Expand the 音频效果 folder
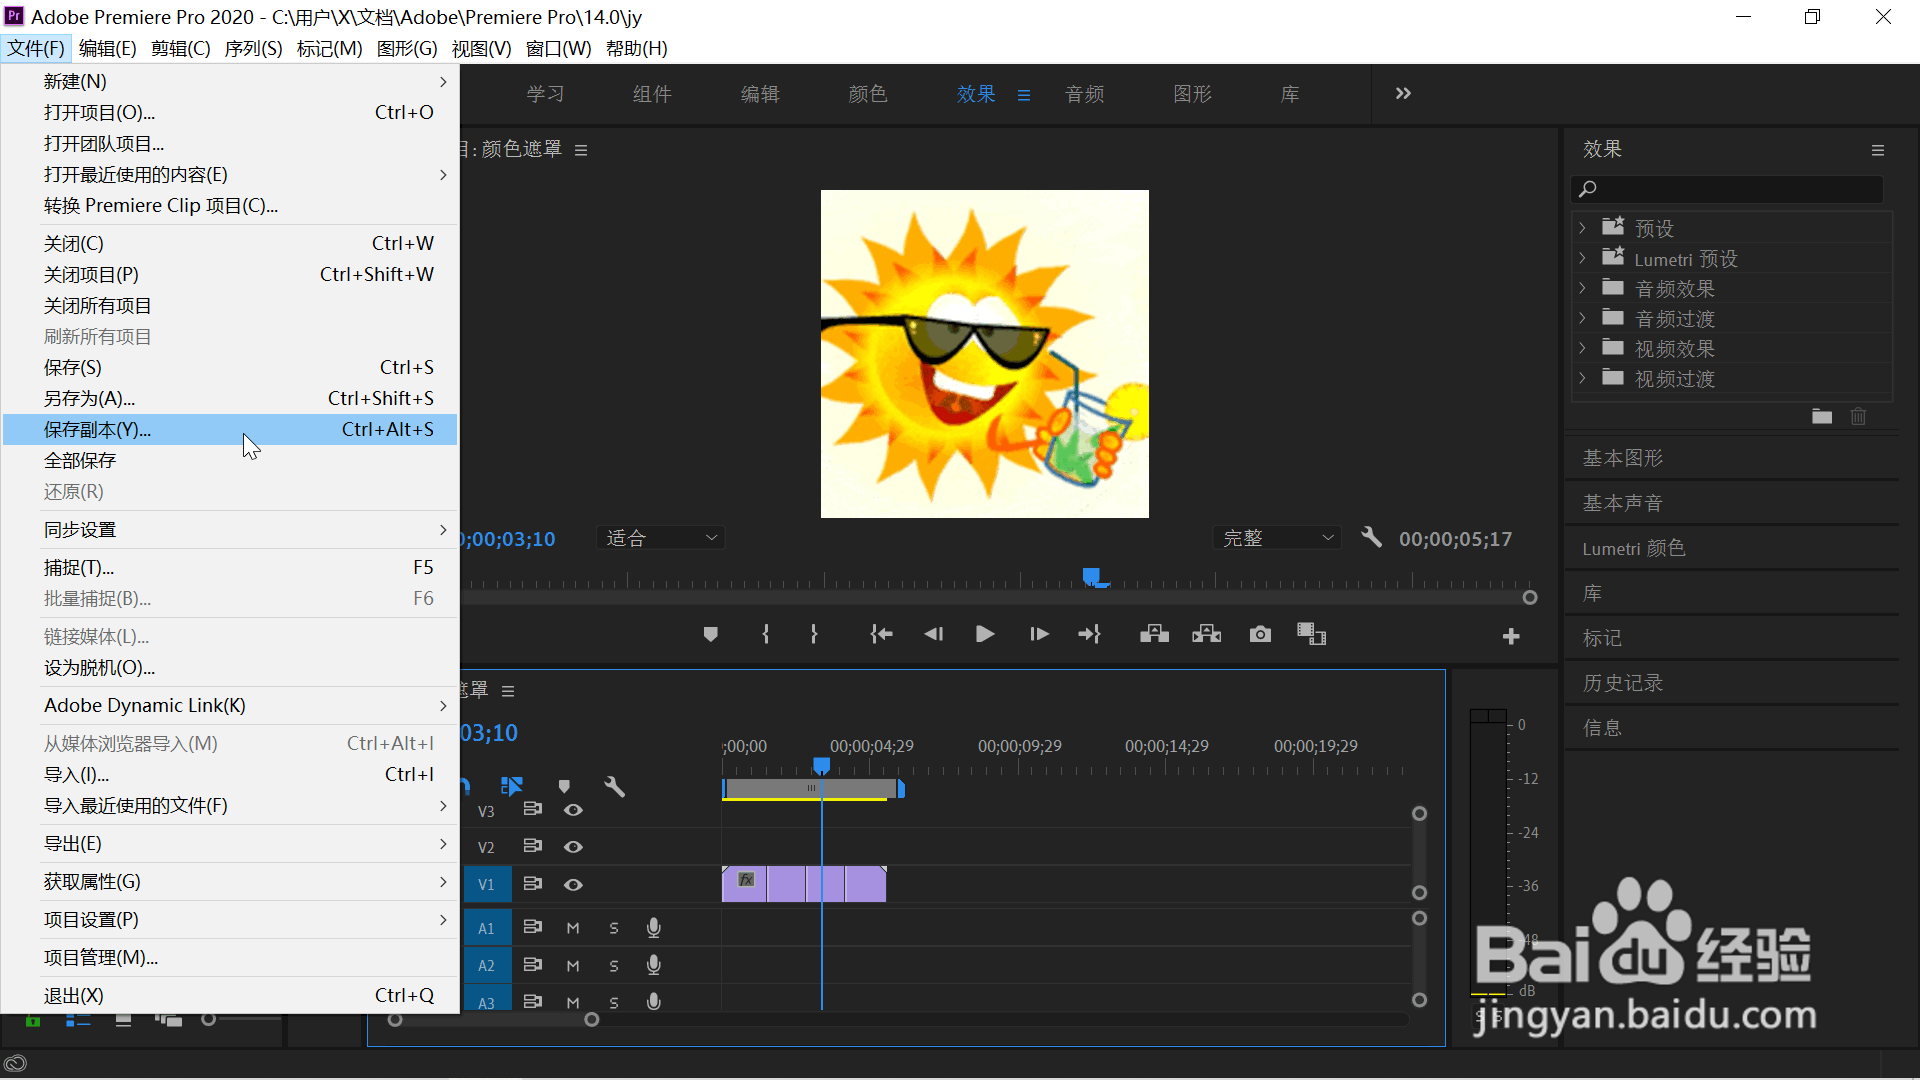The image size is (1920, 1080). [x=1582, y=288]
